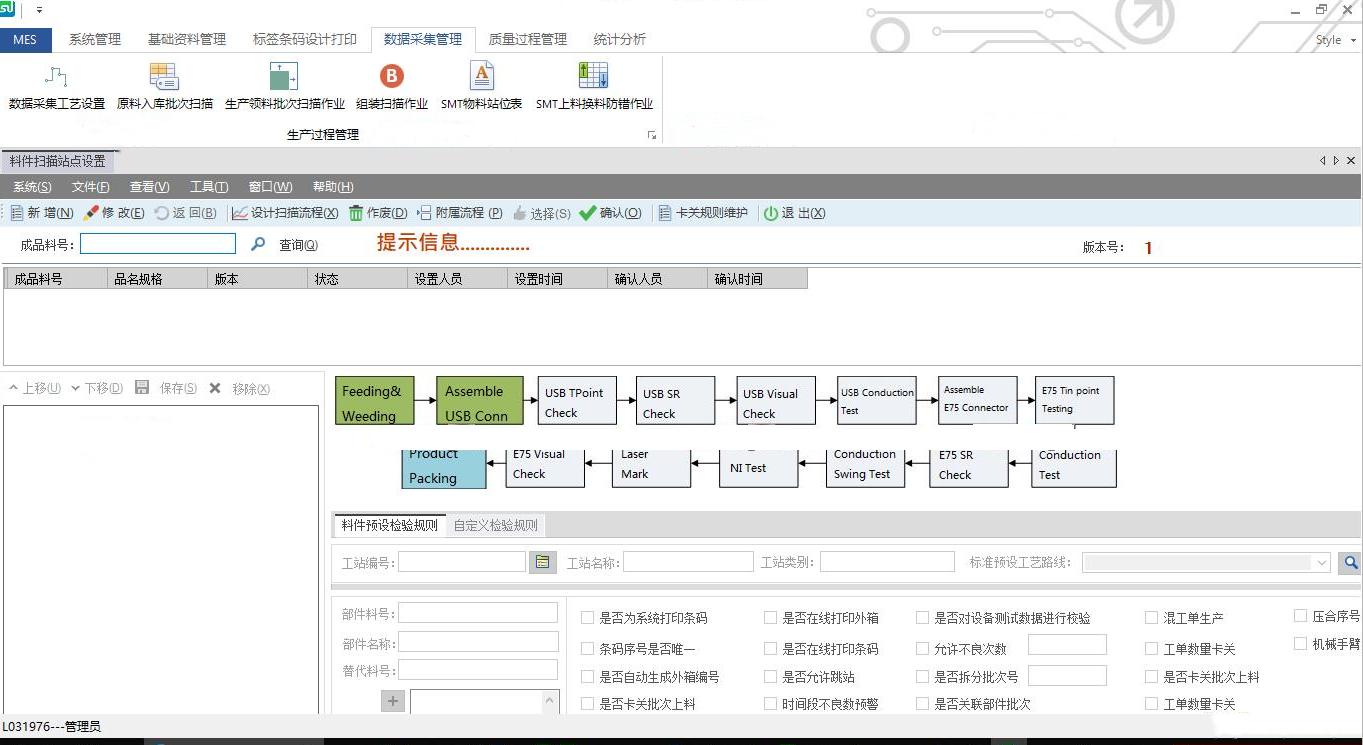The width and height of the screenshot is (1363, 745).
Task: Tick the 是否在线打印外箱 checkbox
Action: click(770, 618)
